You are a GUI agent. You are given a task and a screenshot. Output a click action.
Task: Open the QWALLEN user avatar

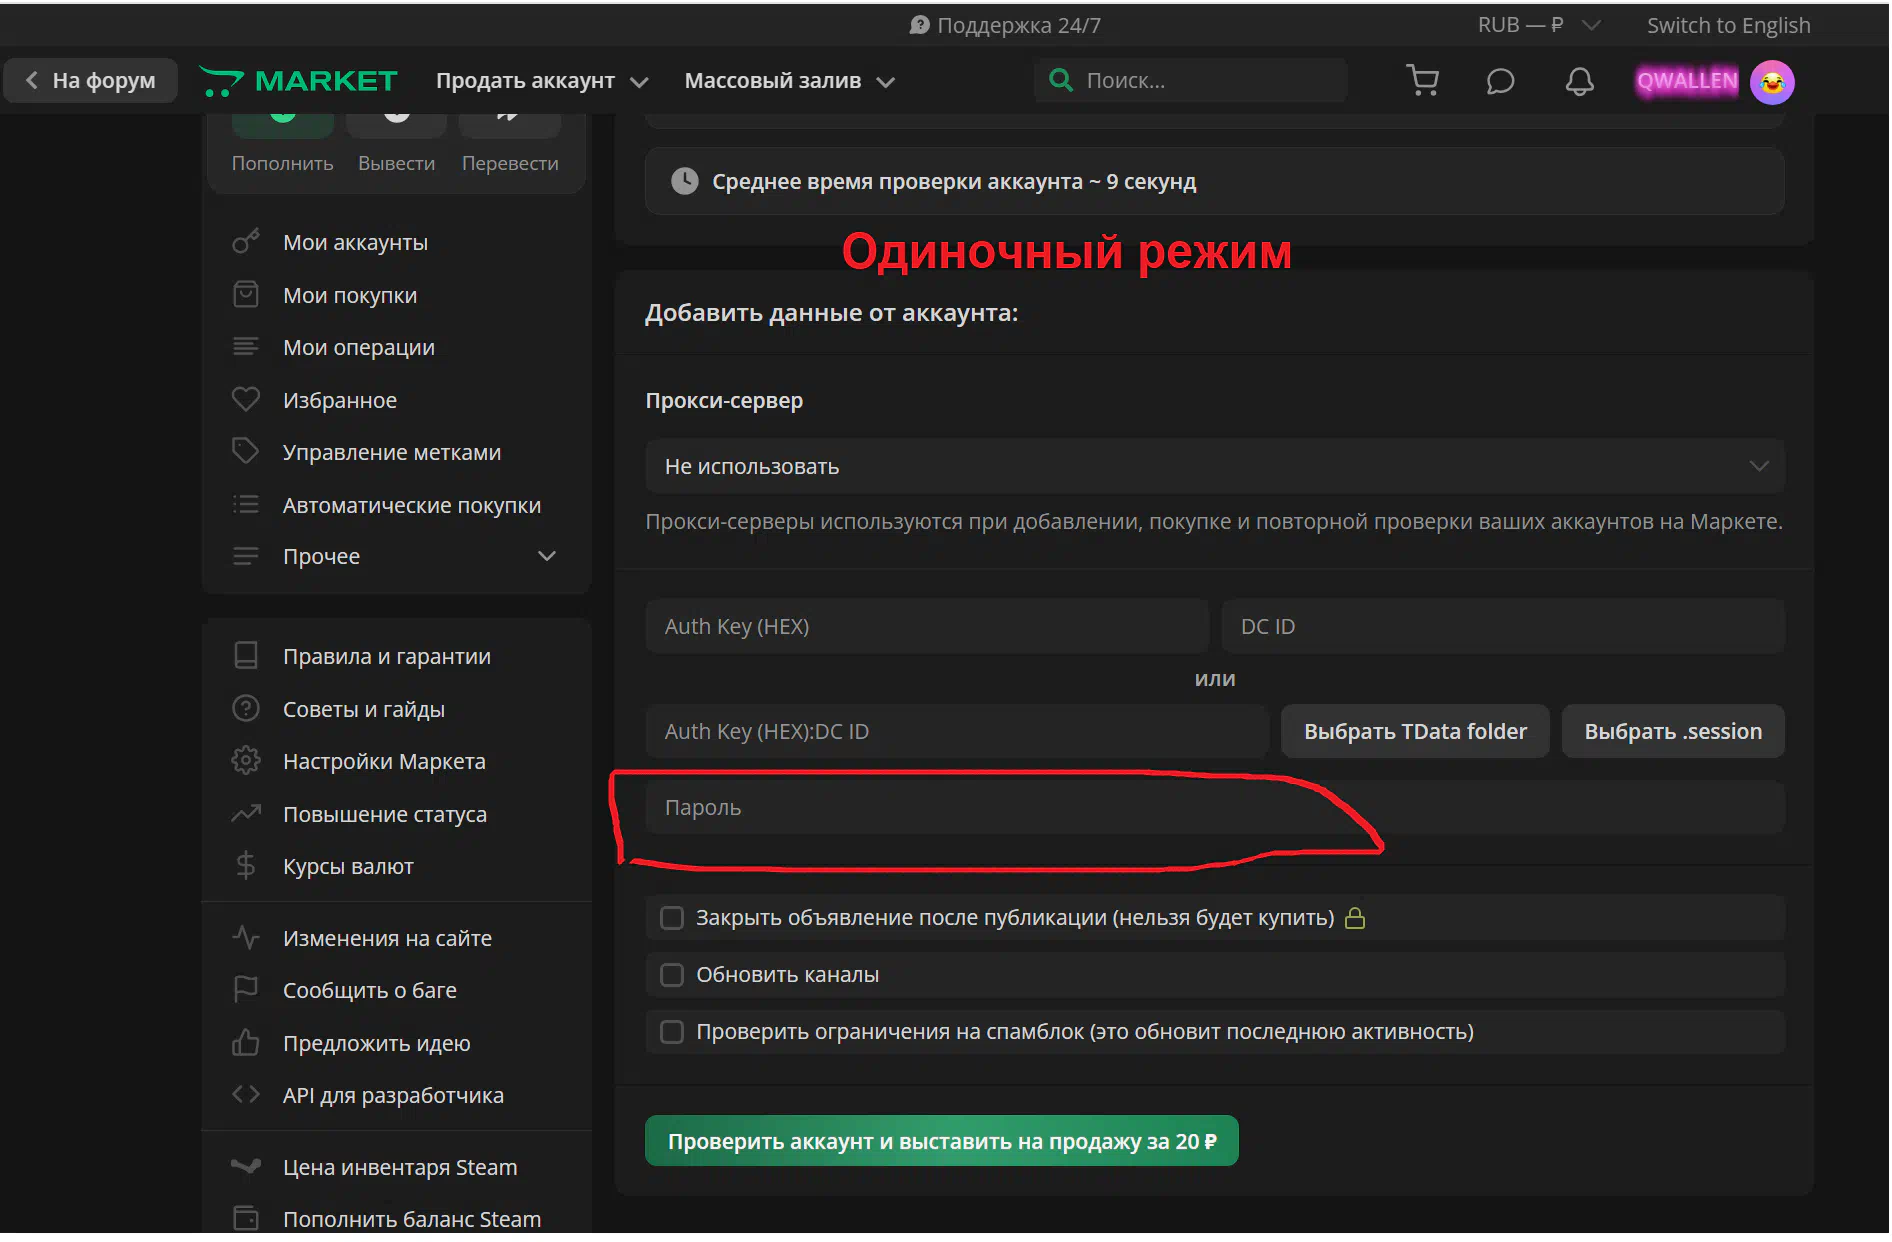[1772, 82]
